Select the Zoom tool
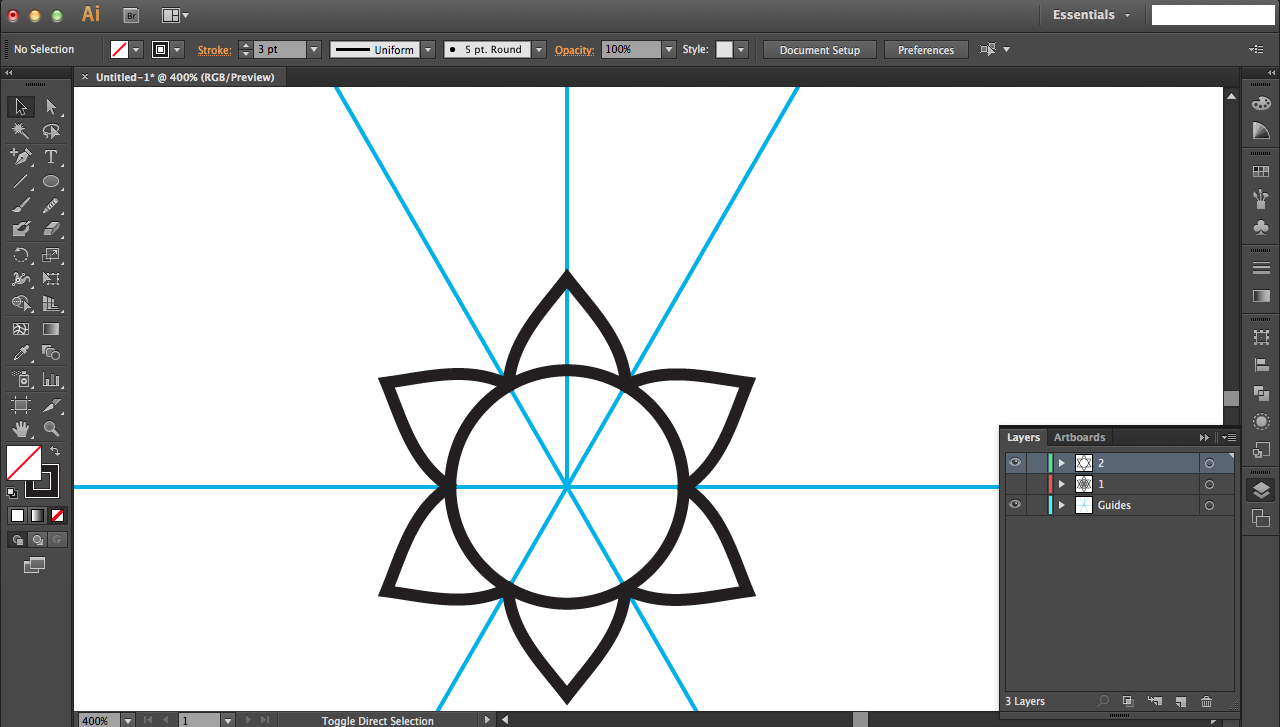1280x727 pixels. coord(51,430)
